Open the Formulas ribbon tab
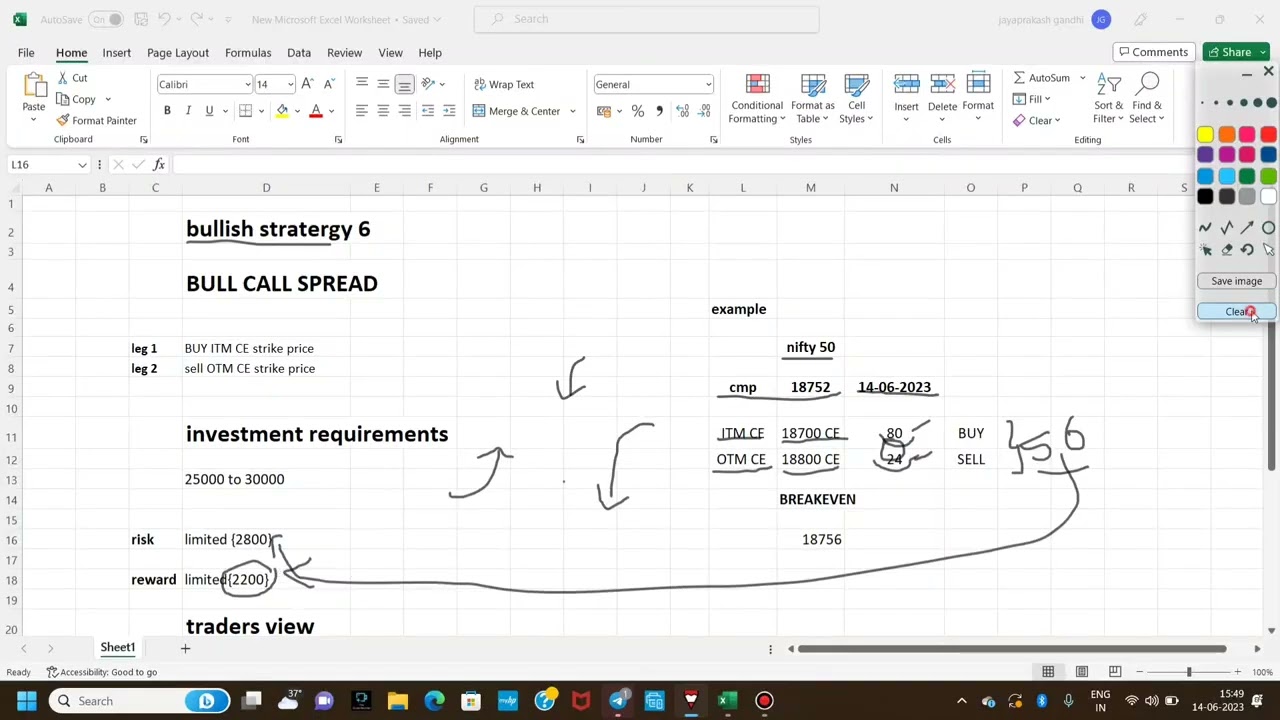 pos(248,52)
